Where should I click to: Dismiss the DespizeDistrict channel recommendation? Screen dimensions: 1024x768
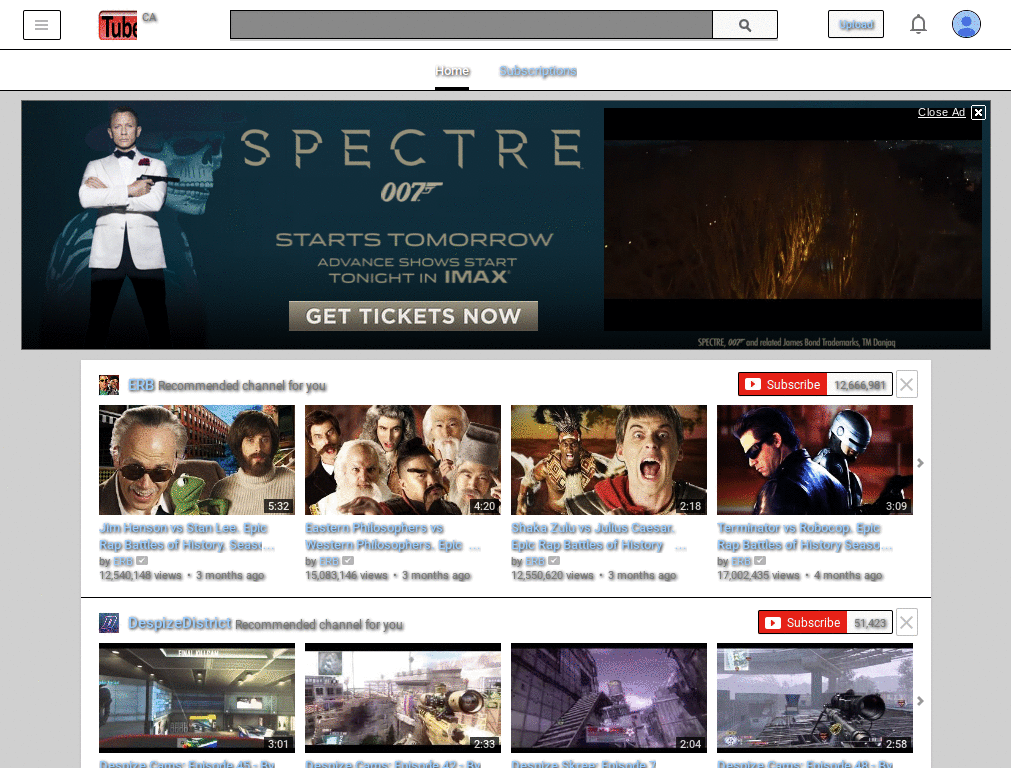(906, 622)
